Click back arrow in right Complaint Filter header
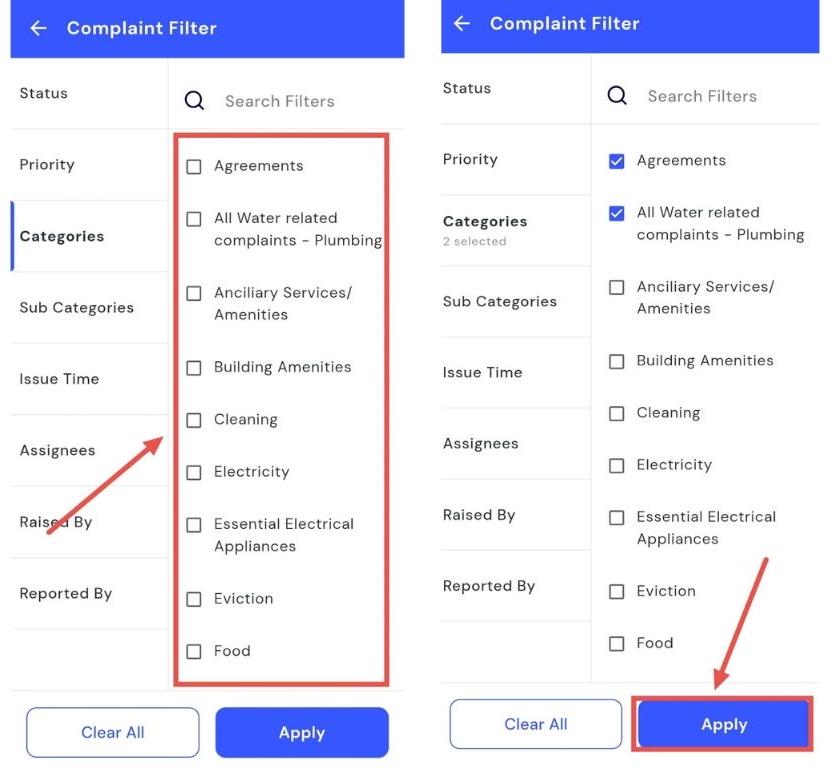 462,23
